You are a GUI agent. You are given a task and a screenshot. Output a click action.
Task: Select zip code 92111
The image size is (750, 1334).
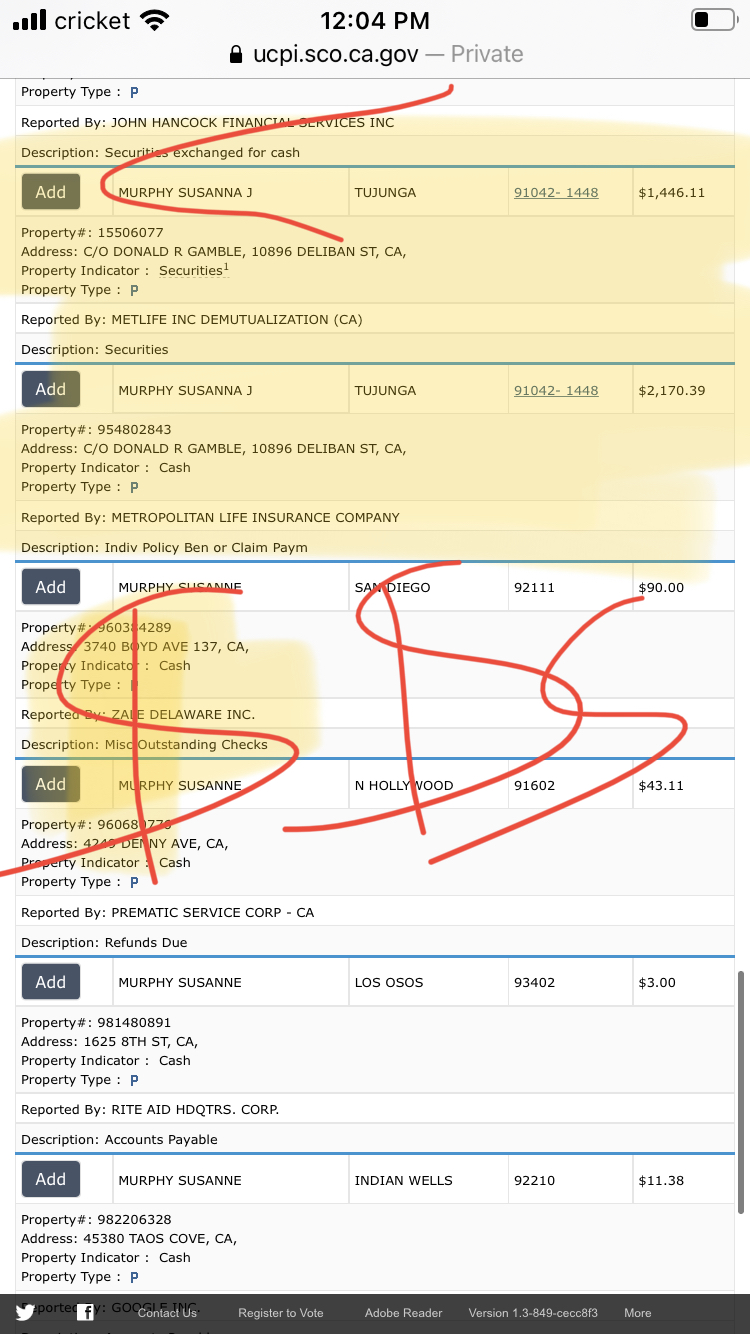coord(533,587)
